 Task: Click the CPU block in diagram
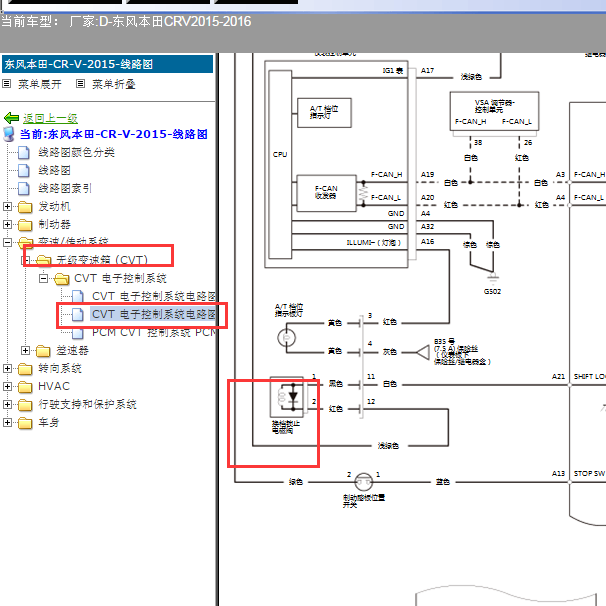(280, 164)
